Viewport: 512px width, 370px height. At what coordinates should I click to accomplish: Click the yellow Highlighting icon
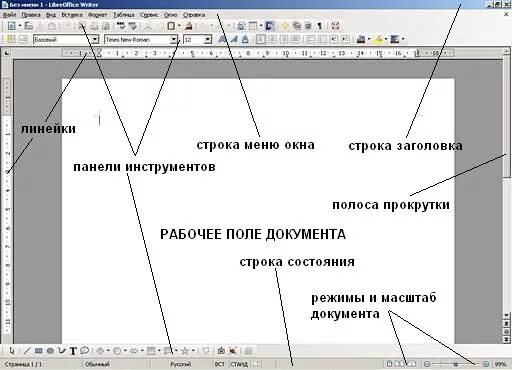tap(378, 39)
